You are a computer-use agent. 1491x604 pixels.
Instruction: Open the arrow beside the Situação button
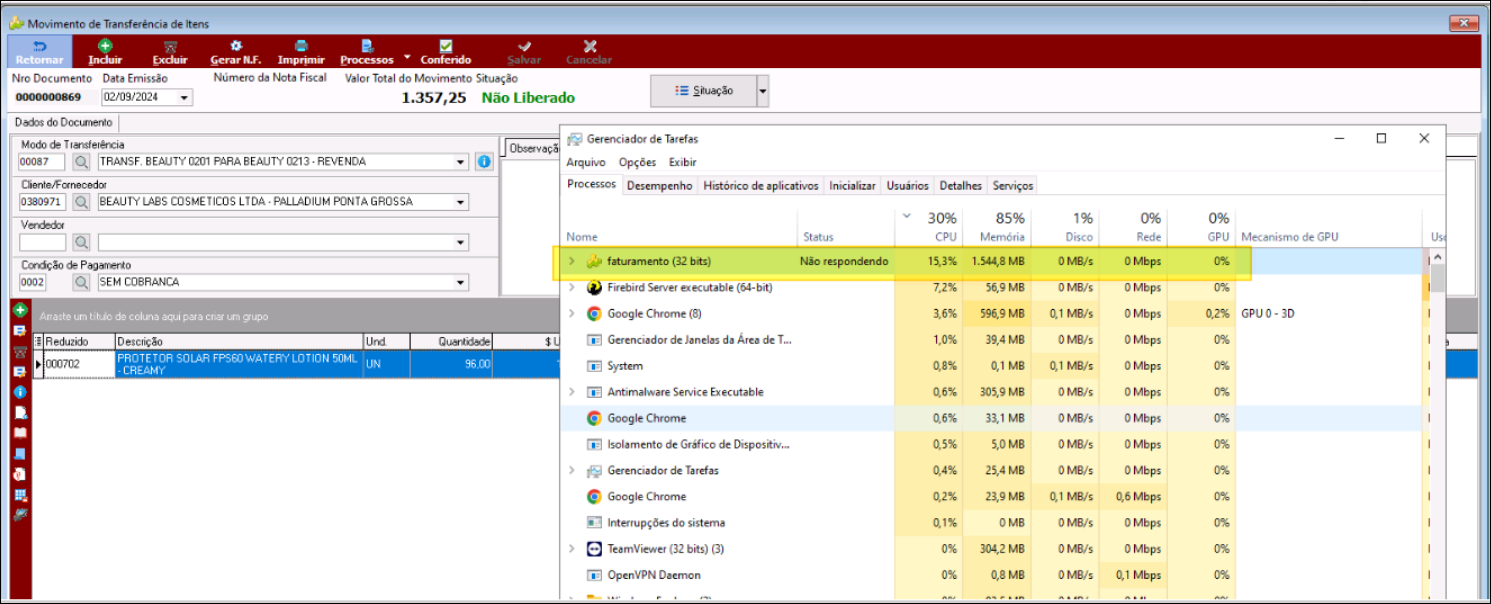click(763, 91)
